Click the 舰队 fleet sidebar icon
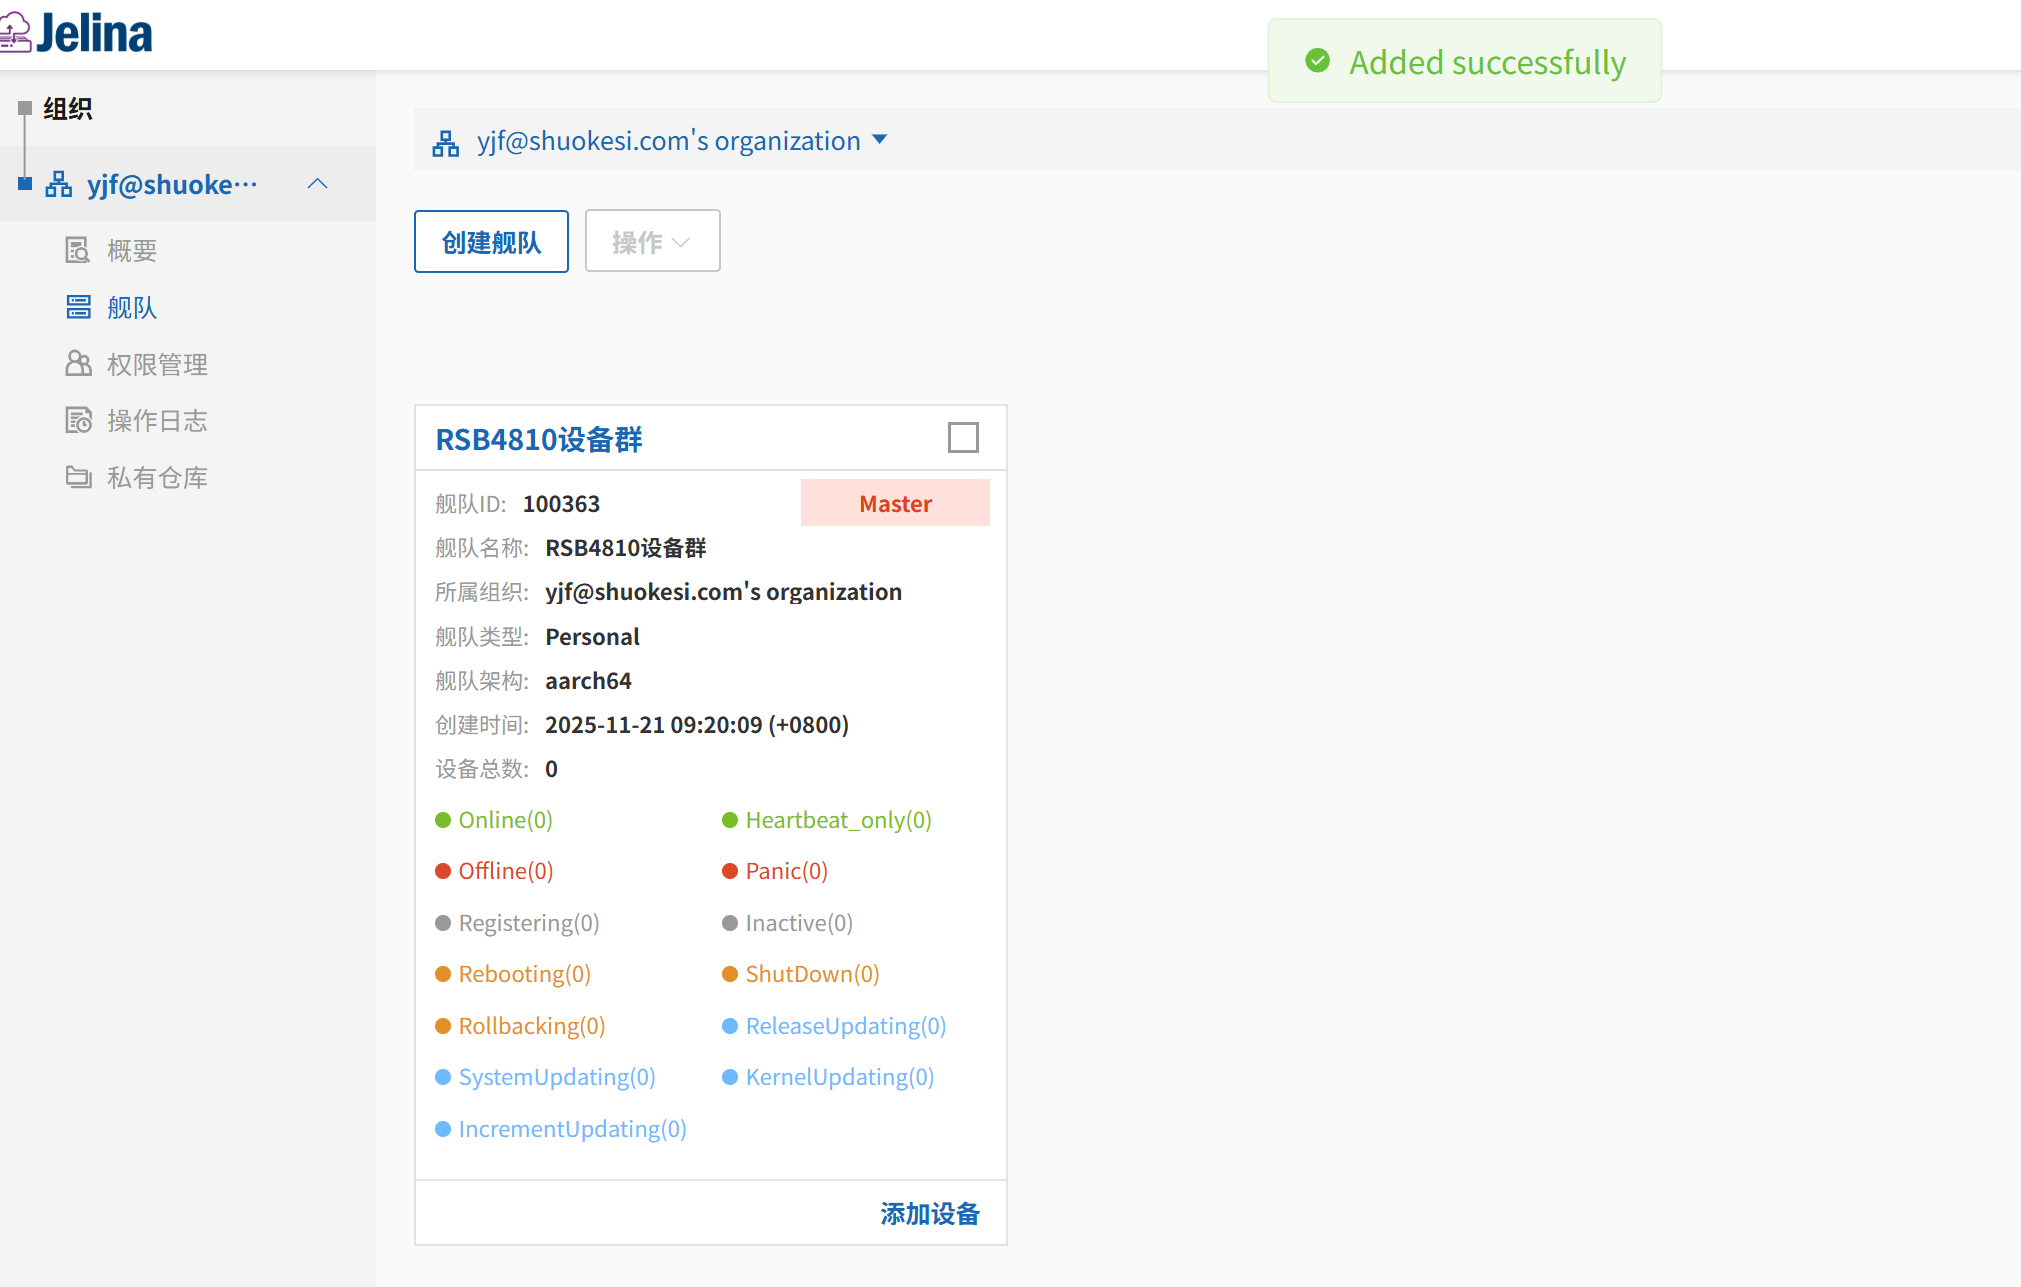 (78, 307)
